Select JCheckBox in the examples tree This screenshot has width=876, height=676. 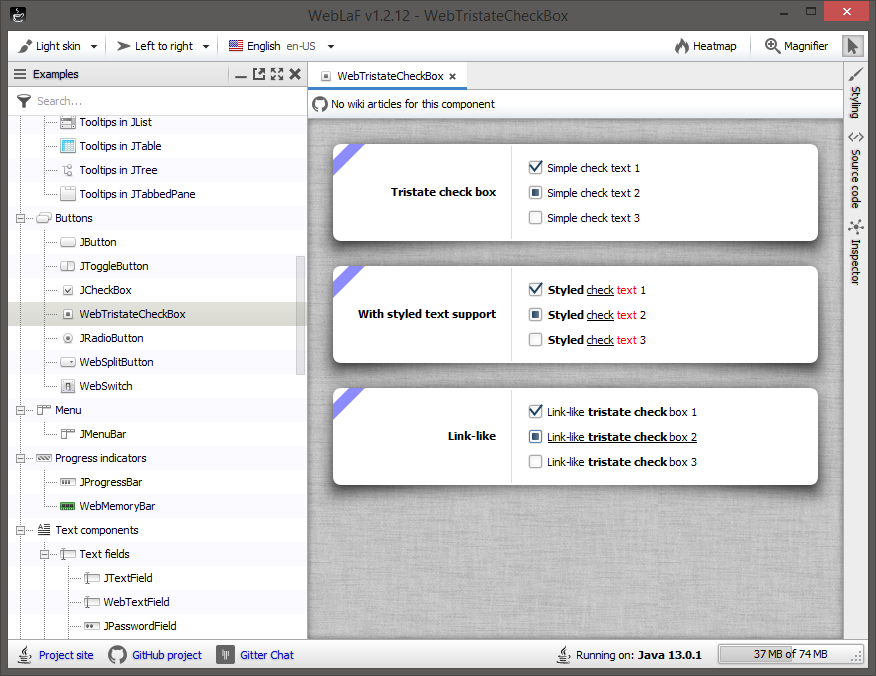coord(106,290)
